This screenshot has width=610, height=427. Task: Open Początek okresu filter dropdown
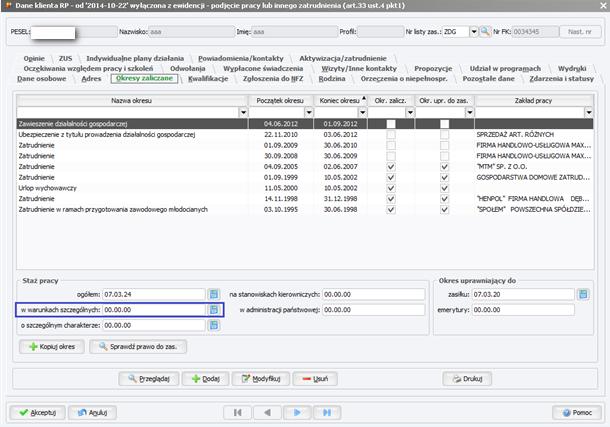[309, 112]
